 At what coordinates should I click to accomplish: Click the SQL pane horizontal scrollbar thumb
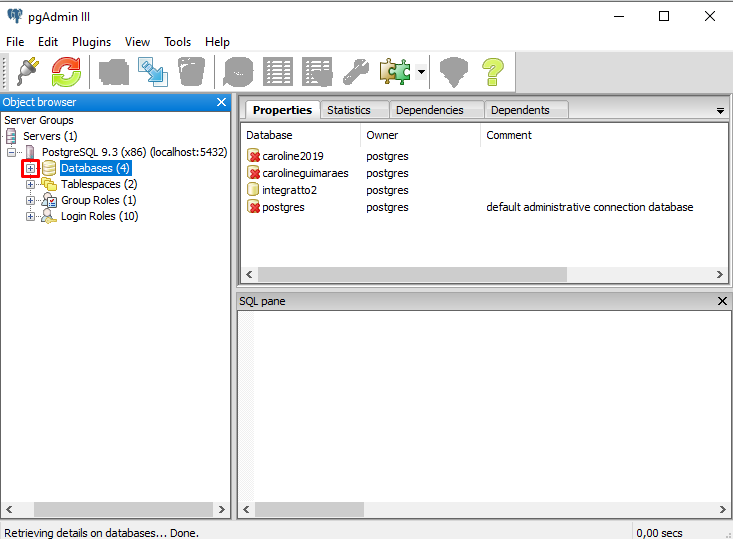309,510
